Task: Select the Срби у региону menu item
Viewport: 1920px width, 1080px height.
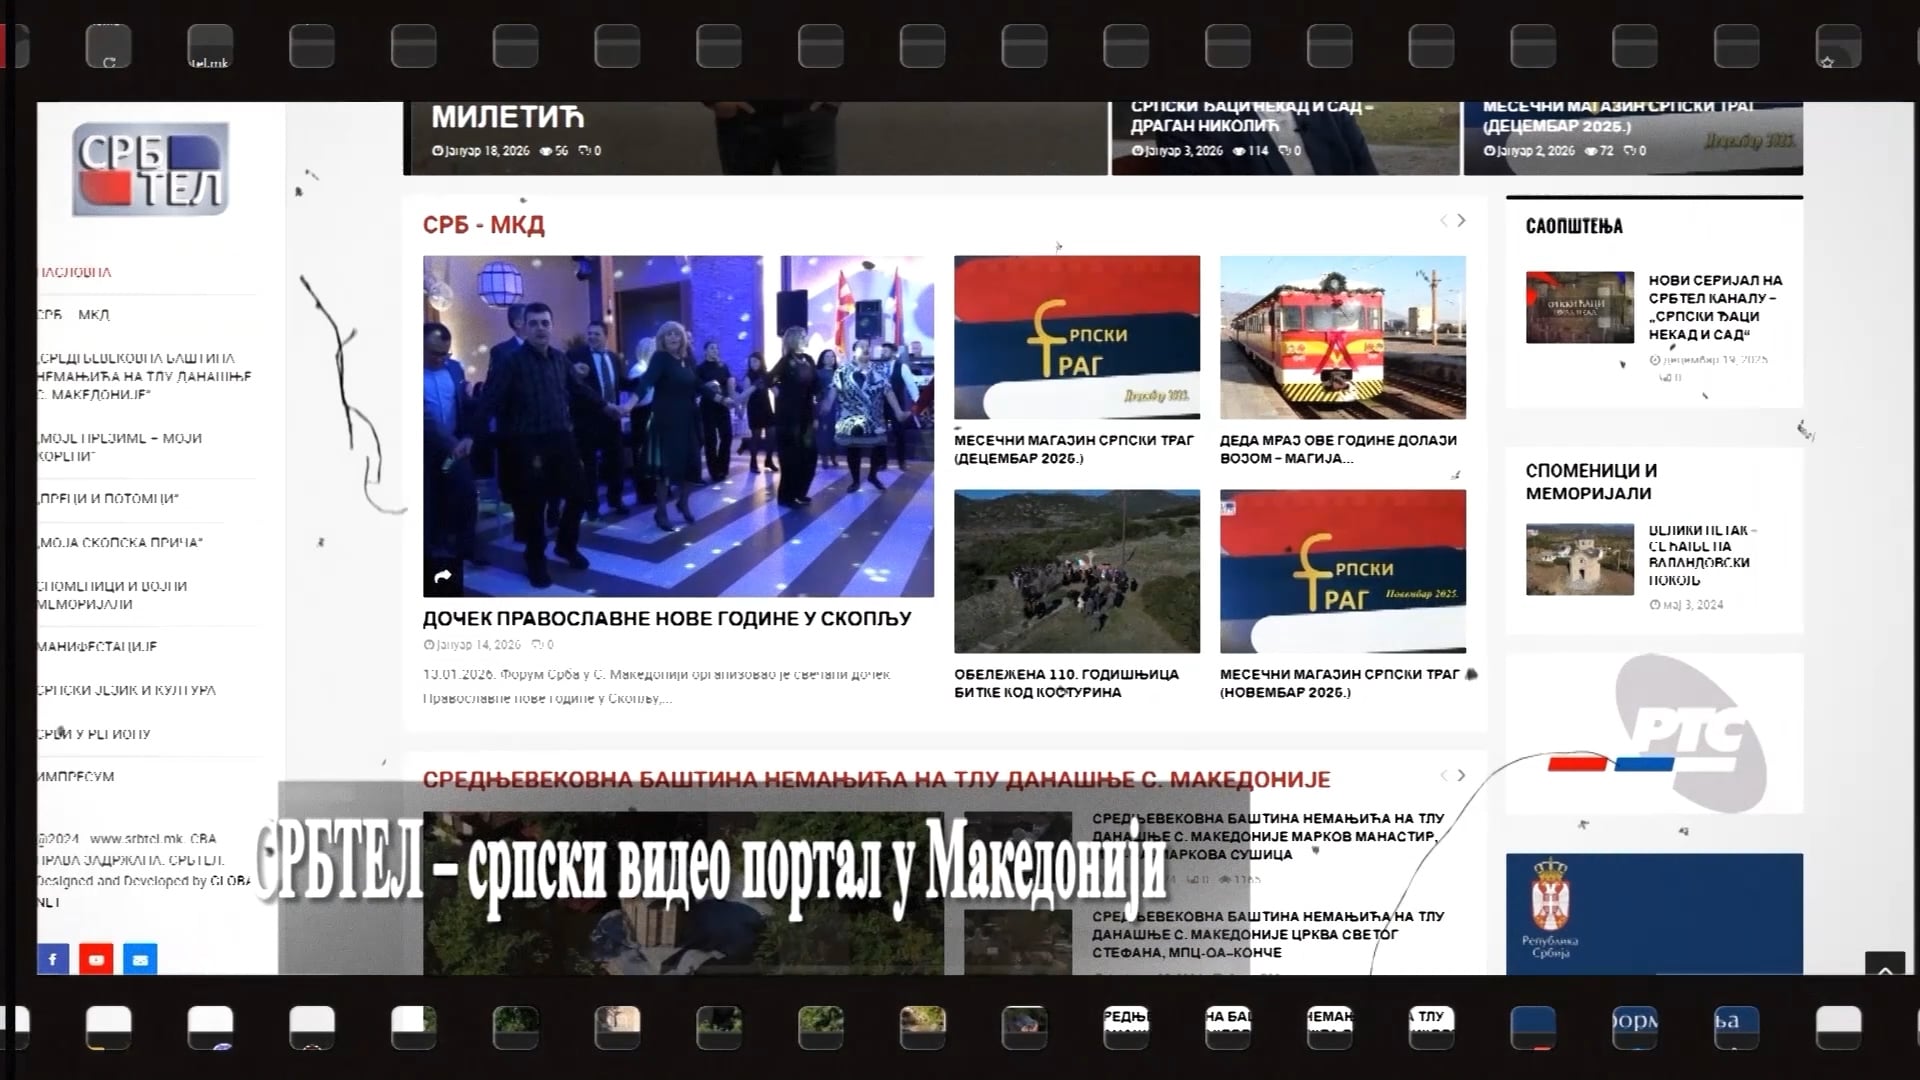Action: click(x=94, y=734)
